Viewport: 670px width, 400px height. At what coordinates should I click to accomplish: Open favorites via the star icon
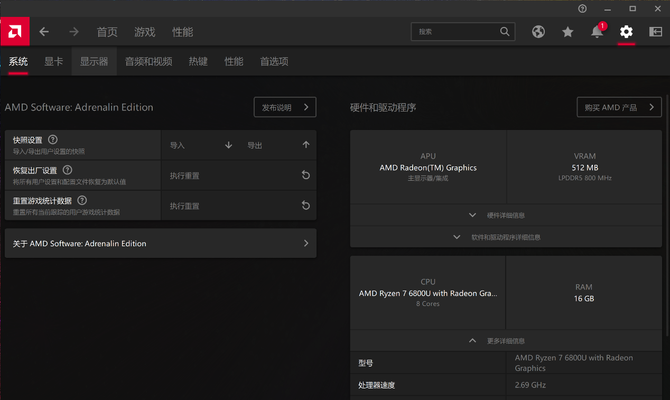click(x=567, y=32)
